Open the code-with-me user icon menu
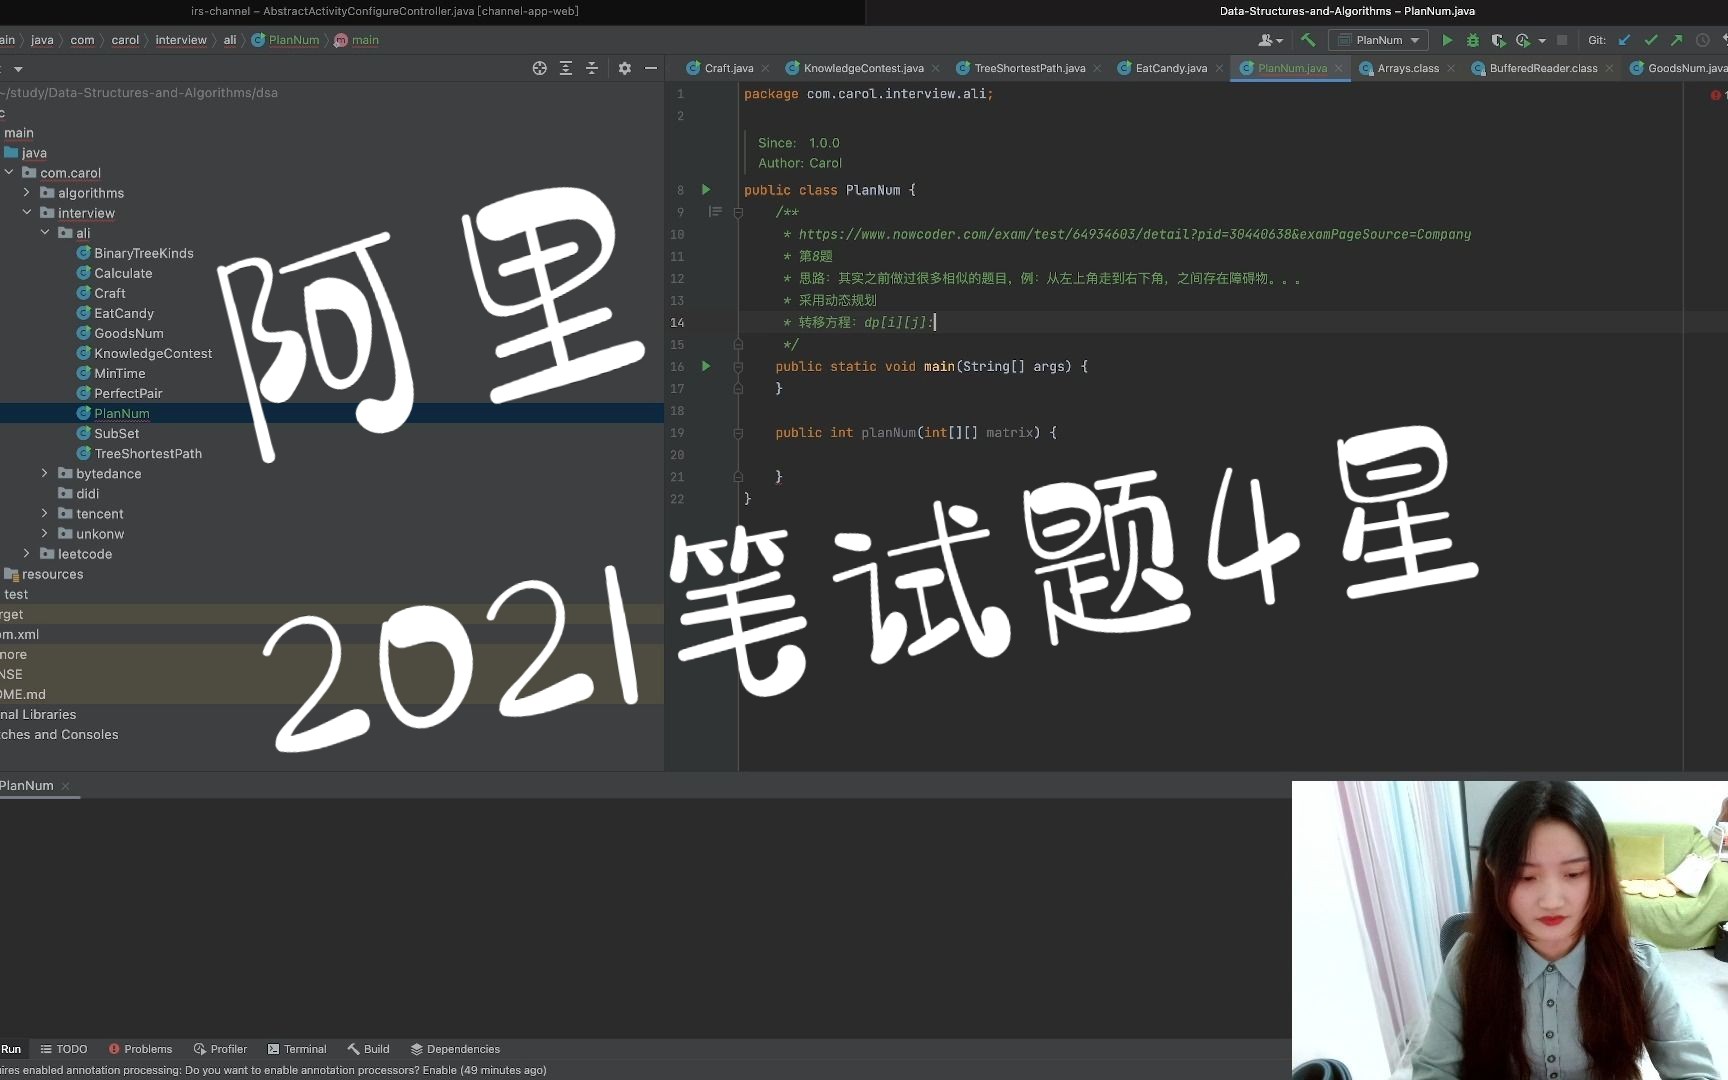 pyautogui.click(x=1270, y=40)
